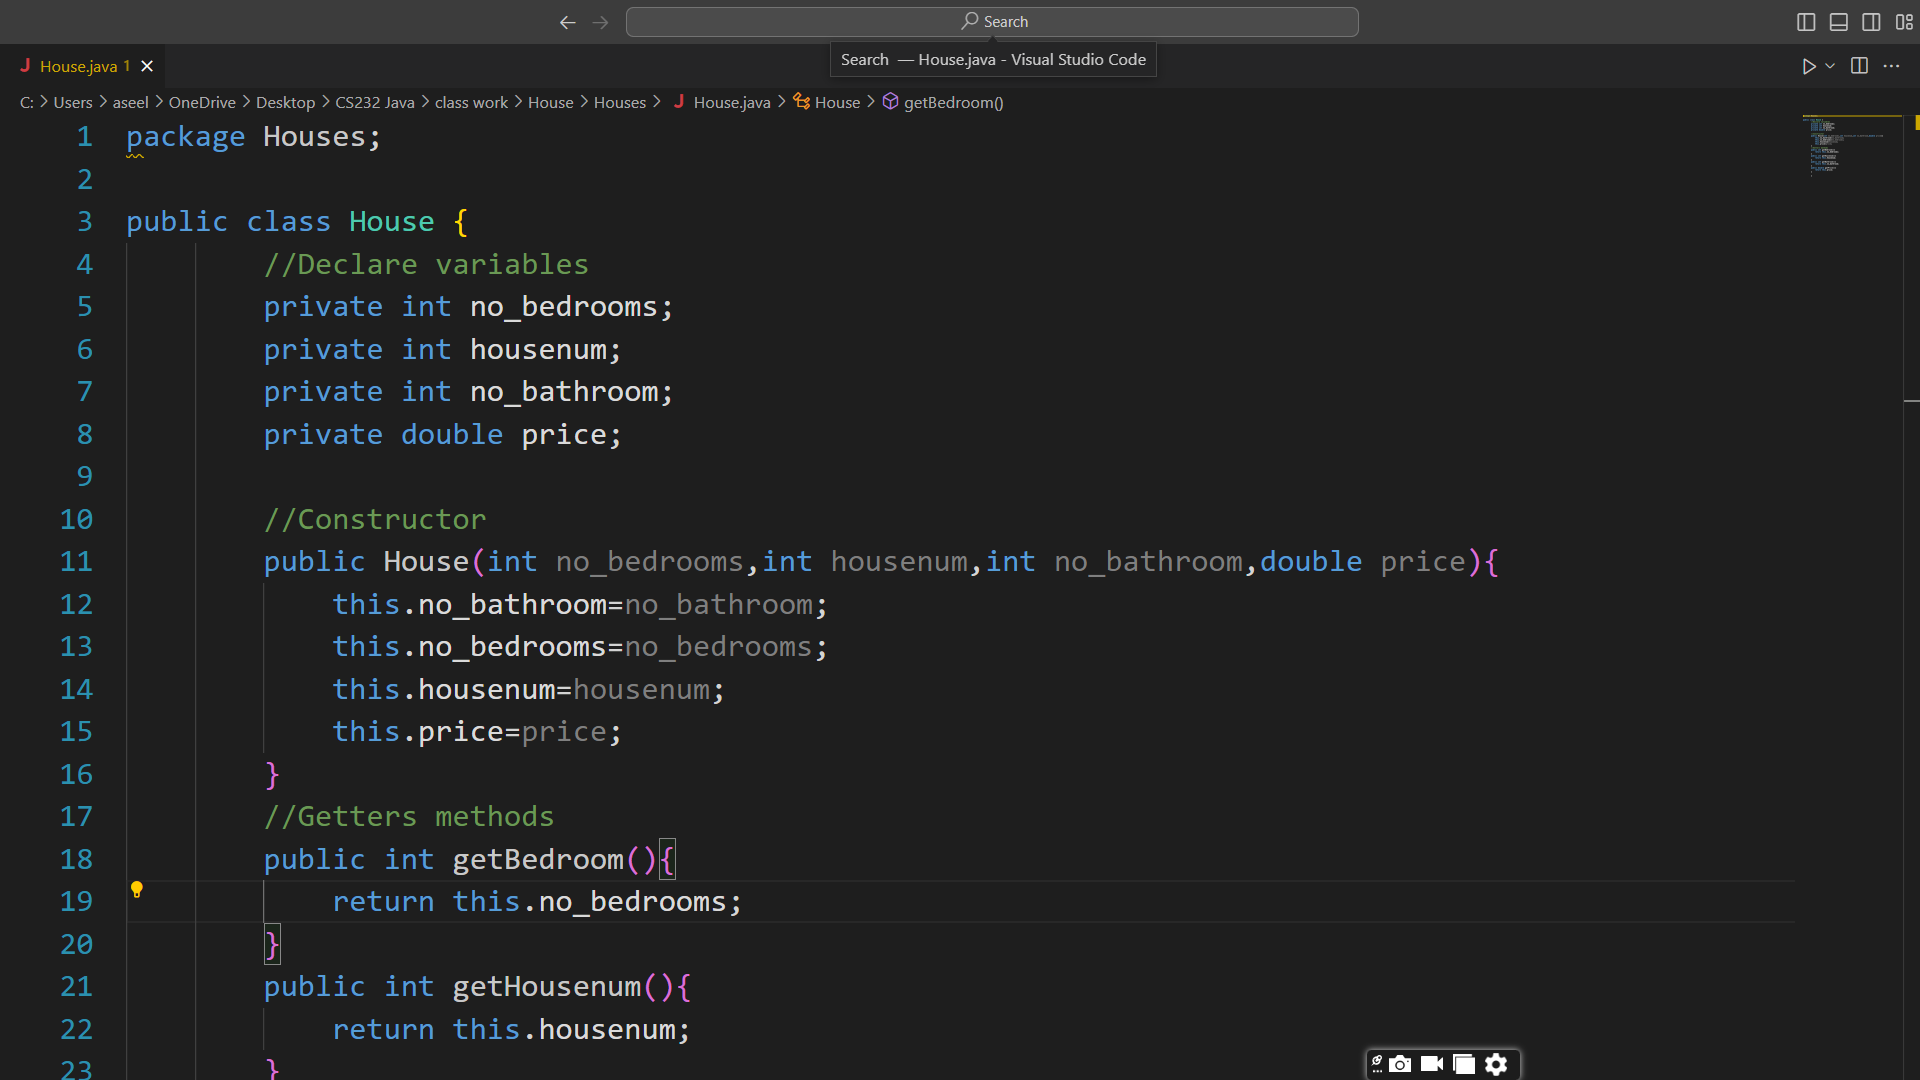Click 'this.price=price' statement on line 15
The image size is (1920, 1080).
coord(477,732)
